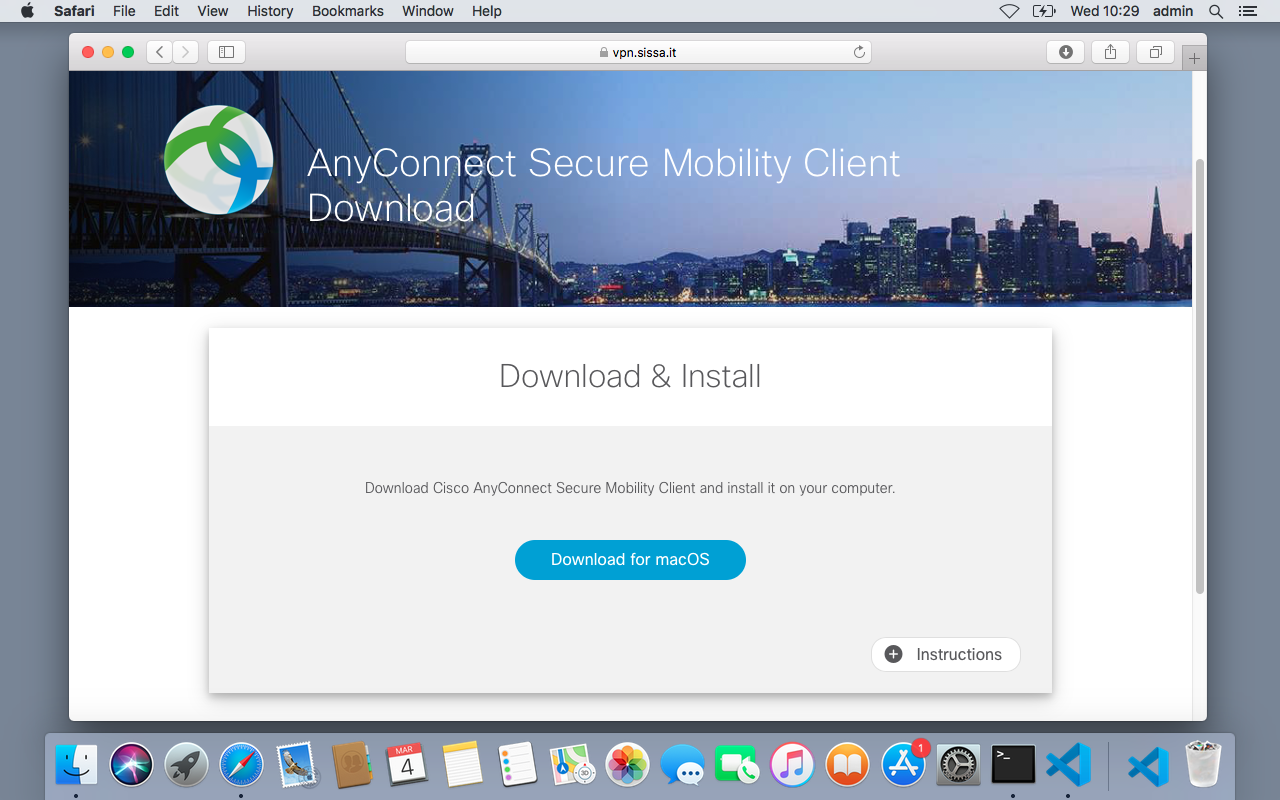Open Notification Center menu bar icon

tap(1247, 11)
